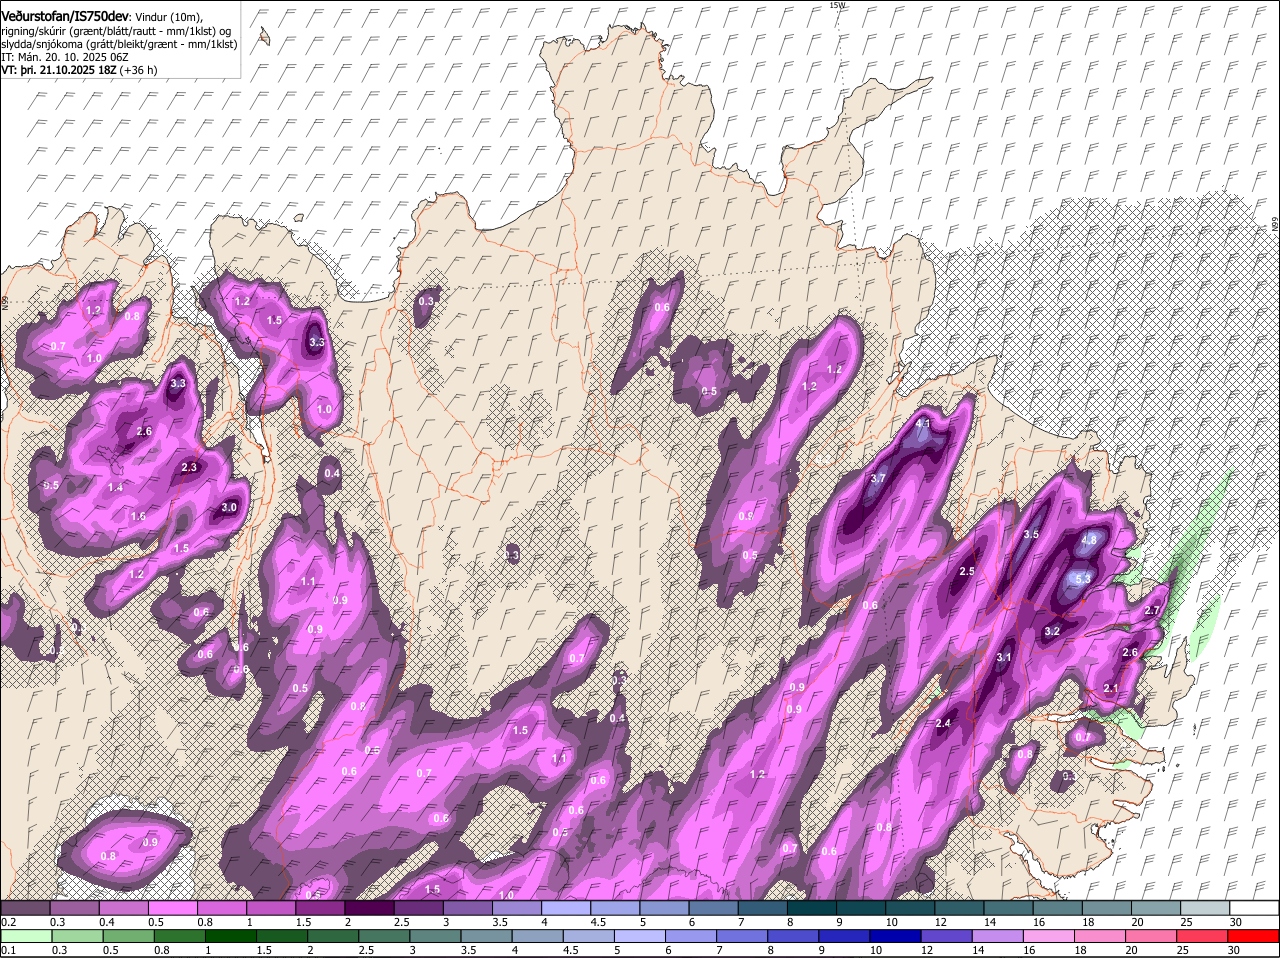This screenshot has height=958, width=1280.
Task: Click the 2.5 precipitation value on the map
Action: pos(967,572)
